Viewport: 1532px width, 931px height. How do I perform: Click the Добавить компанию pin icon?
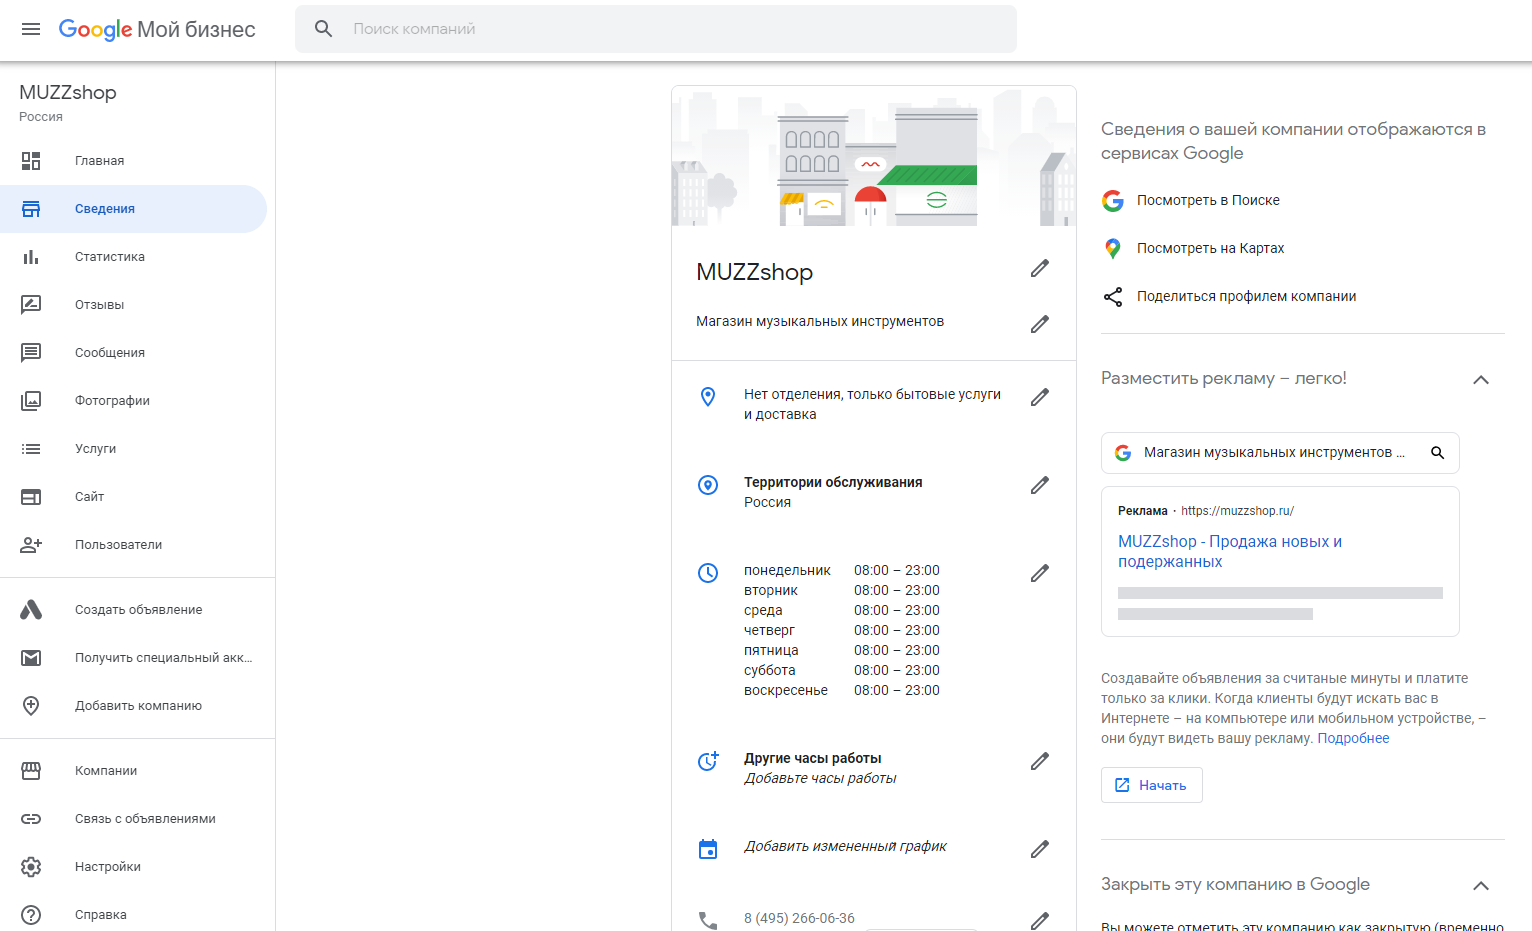[31, 706]
